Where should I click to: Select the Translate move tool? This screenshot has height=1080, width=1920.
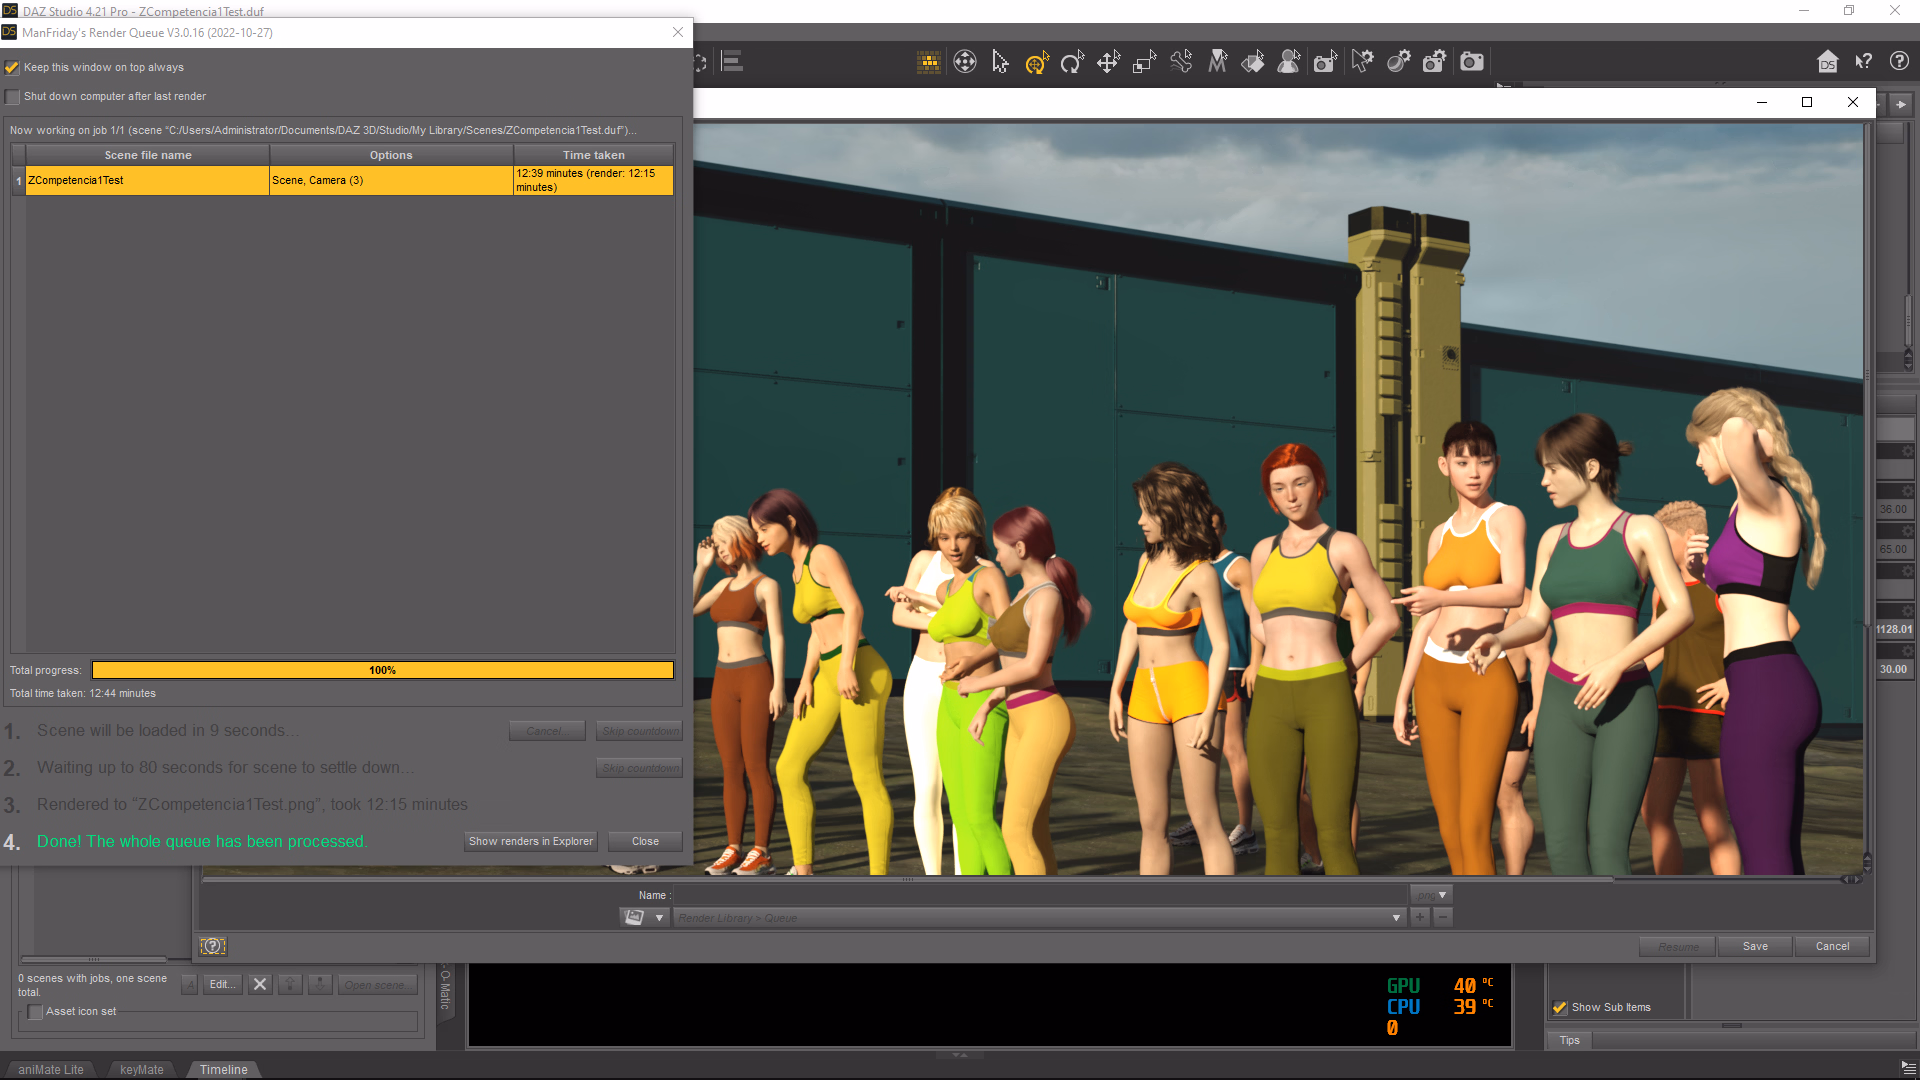coord(1108,63)
